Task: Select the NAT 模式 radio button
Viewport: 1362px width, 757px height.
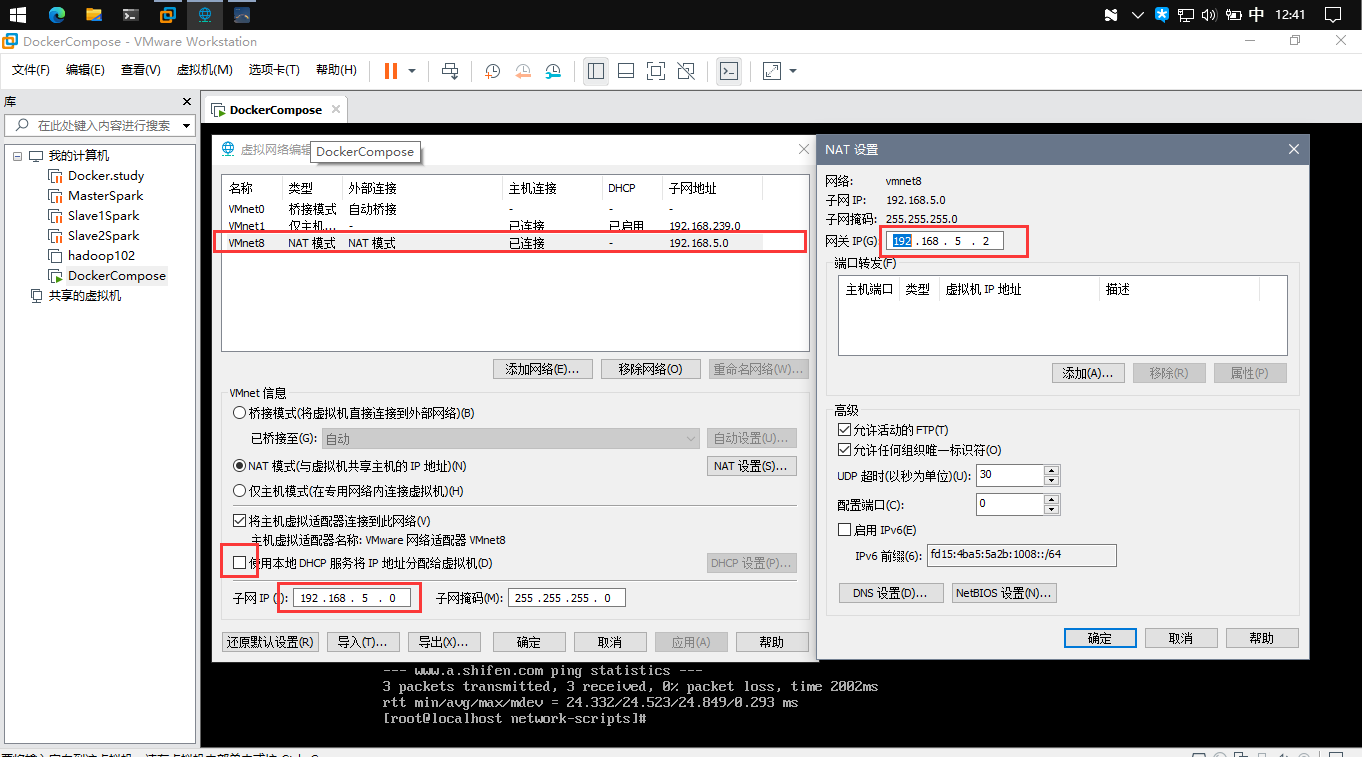Action: point(239,466)
